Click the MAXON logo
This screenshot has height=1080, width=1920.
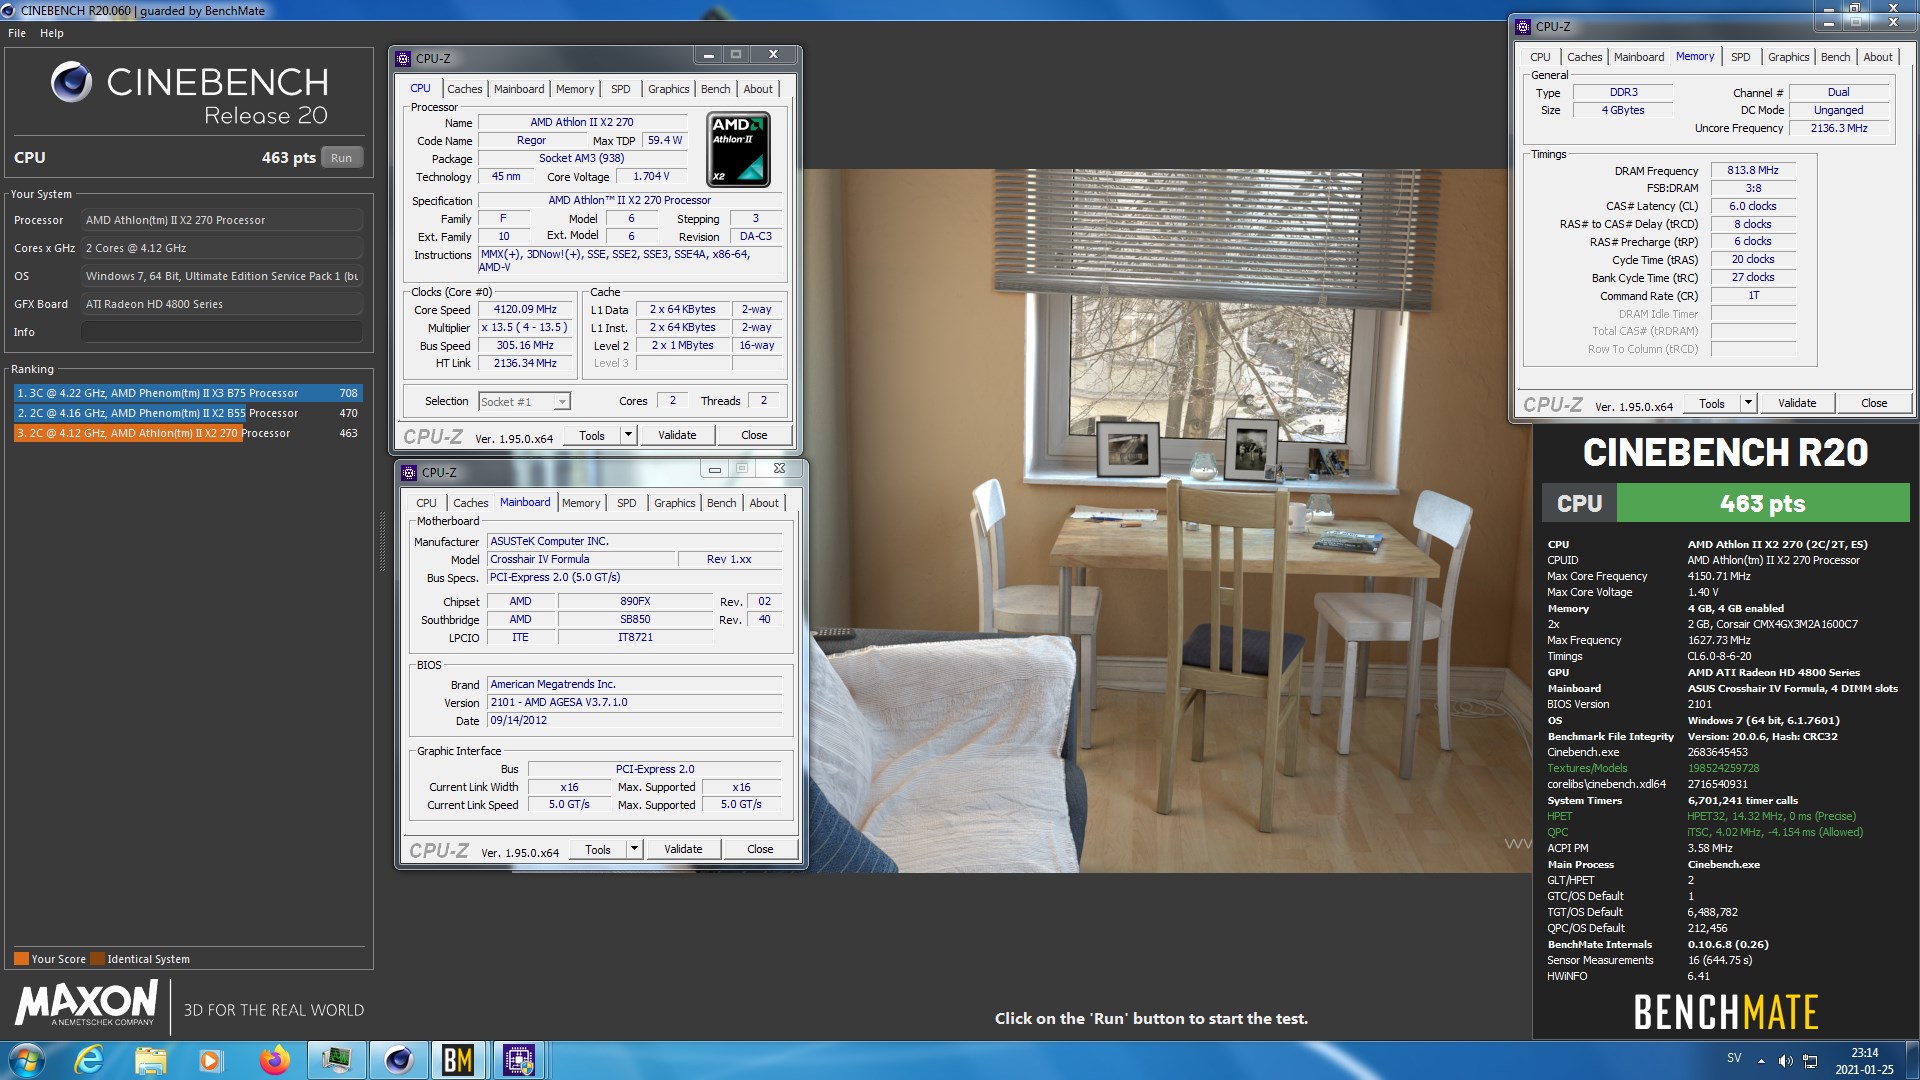(87, 1002)
